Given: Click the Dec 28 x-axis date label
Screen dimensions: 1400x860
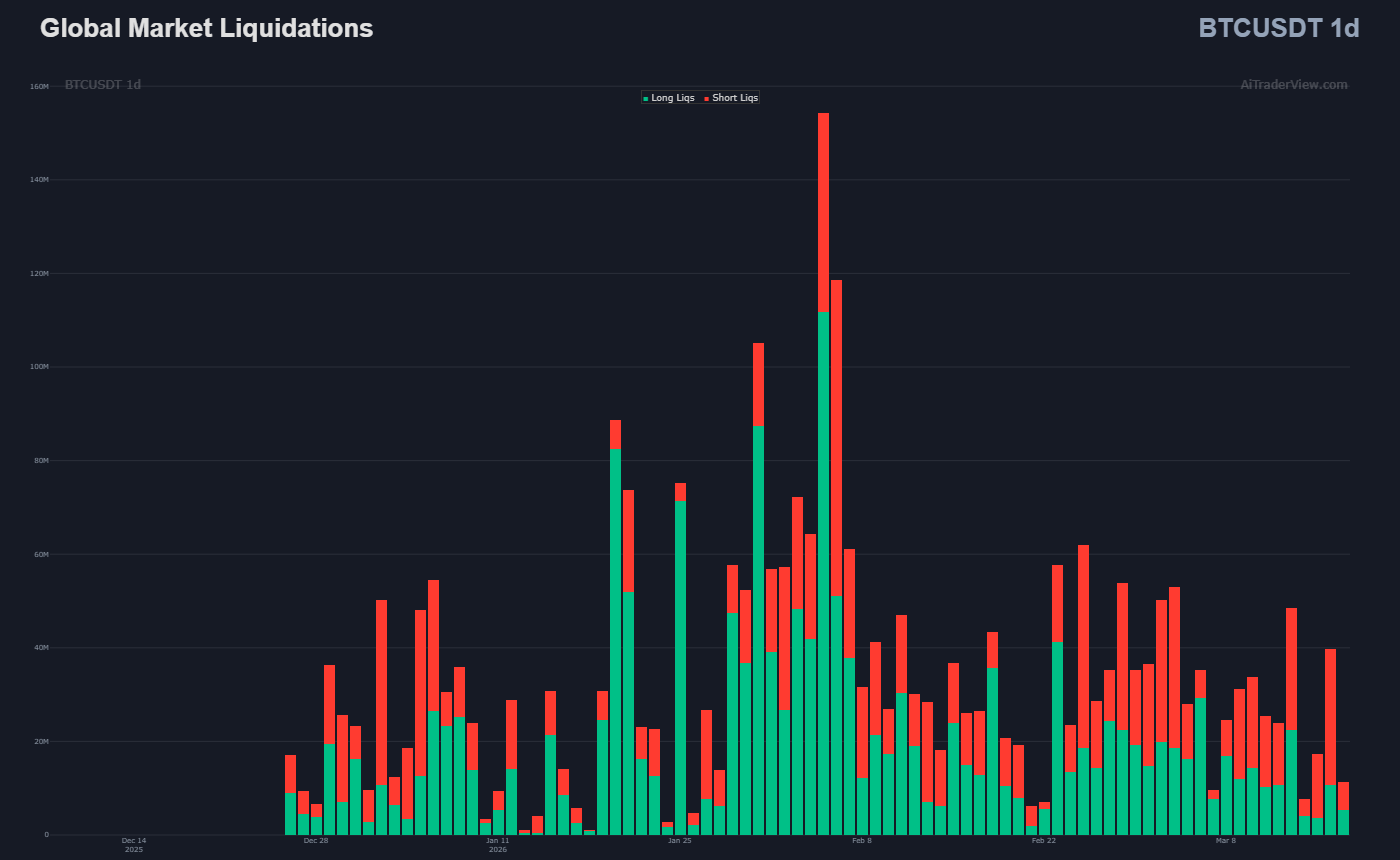Looking at the screenshot, I should 316,841.
